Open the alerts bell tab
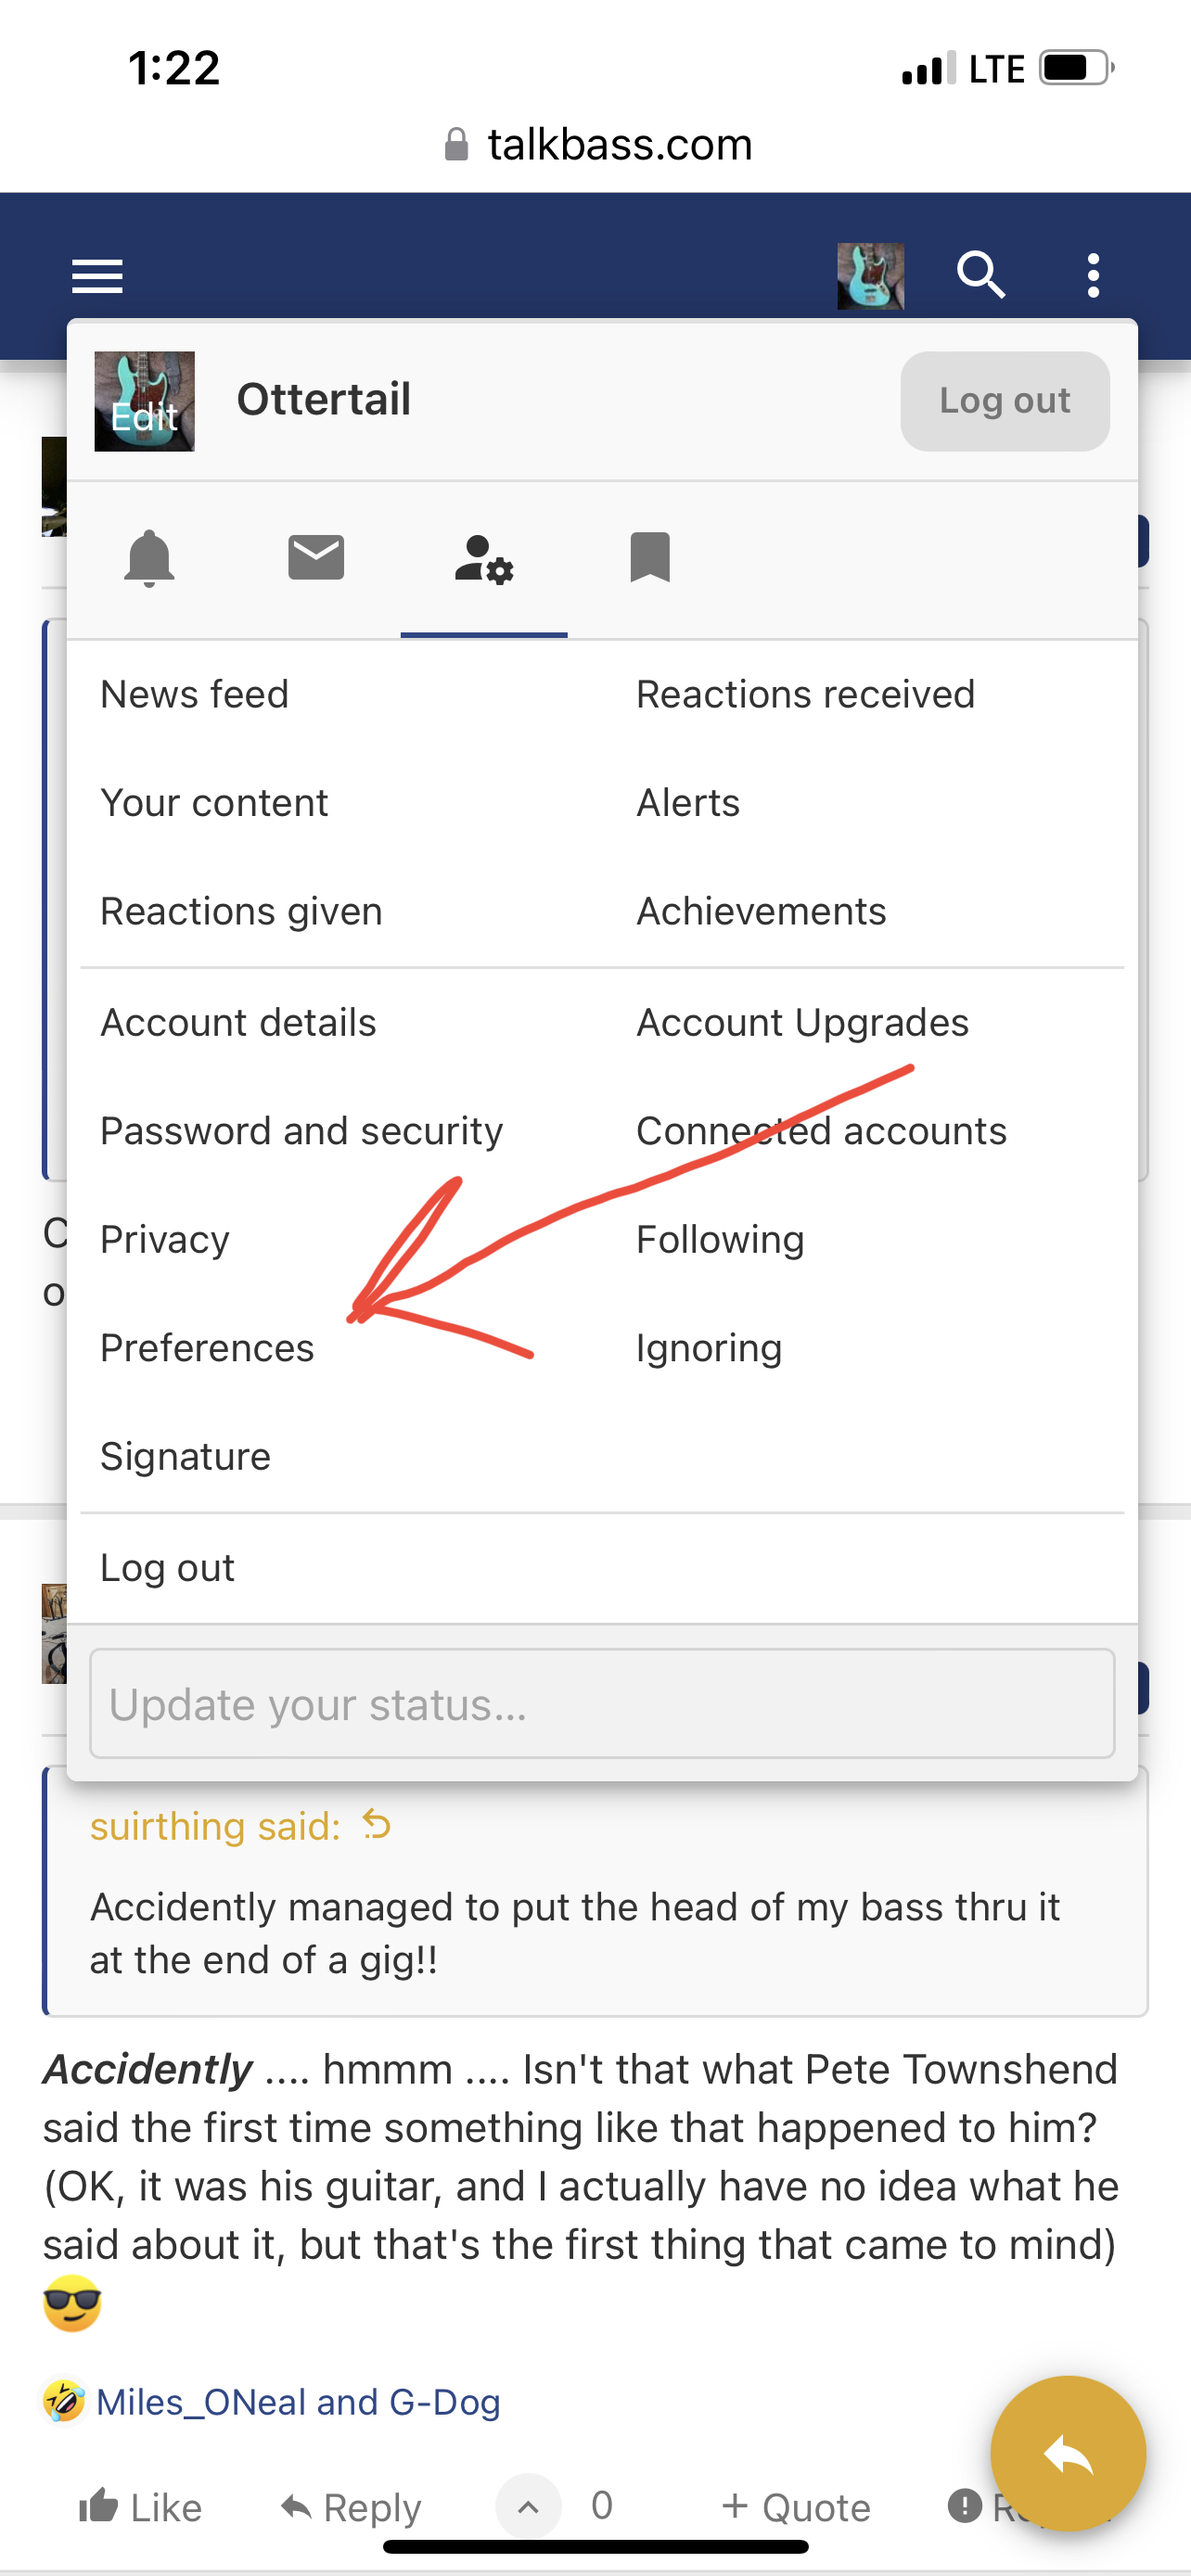 pyautogui.click(x=149, y=558)
